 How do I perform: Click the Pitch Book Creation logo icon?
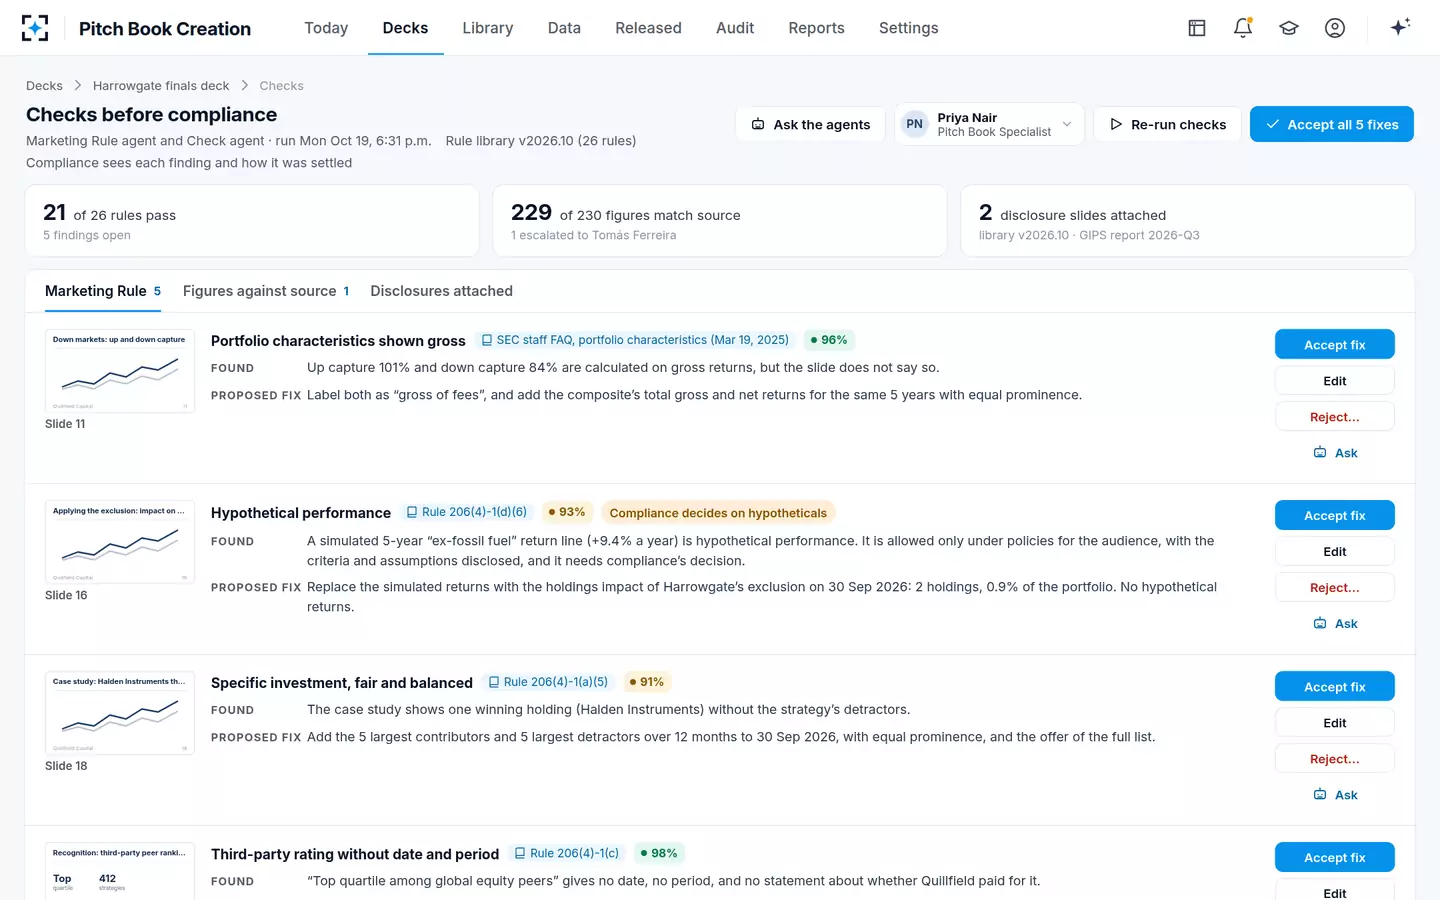[x=35, y=28]
